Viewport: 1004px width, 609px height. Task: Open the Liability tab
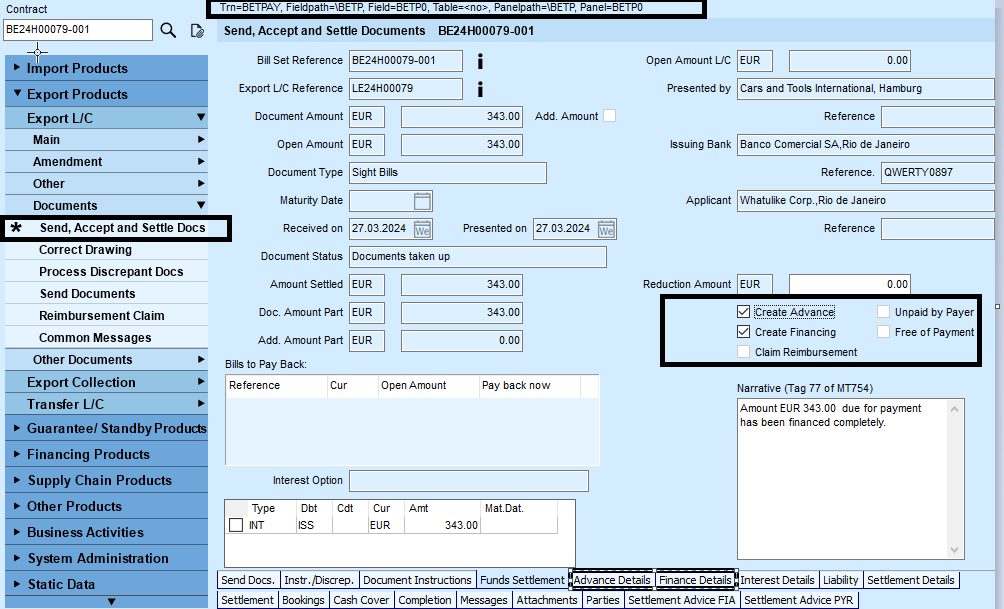841,580
